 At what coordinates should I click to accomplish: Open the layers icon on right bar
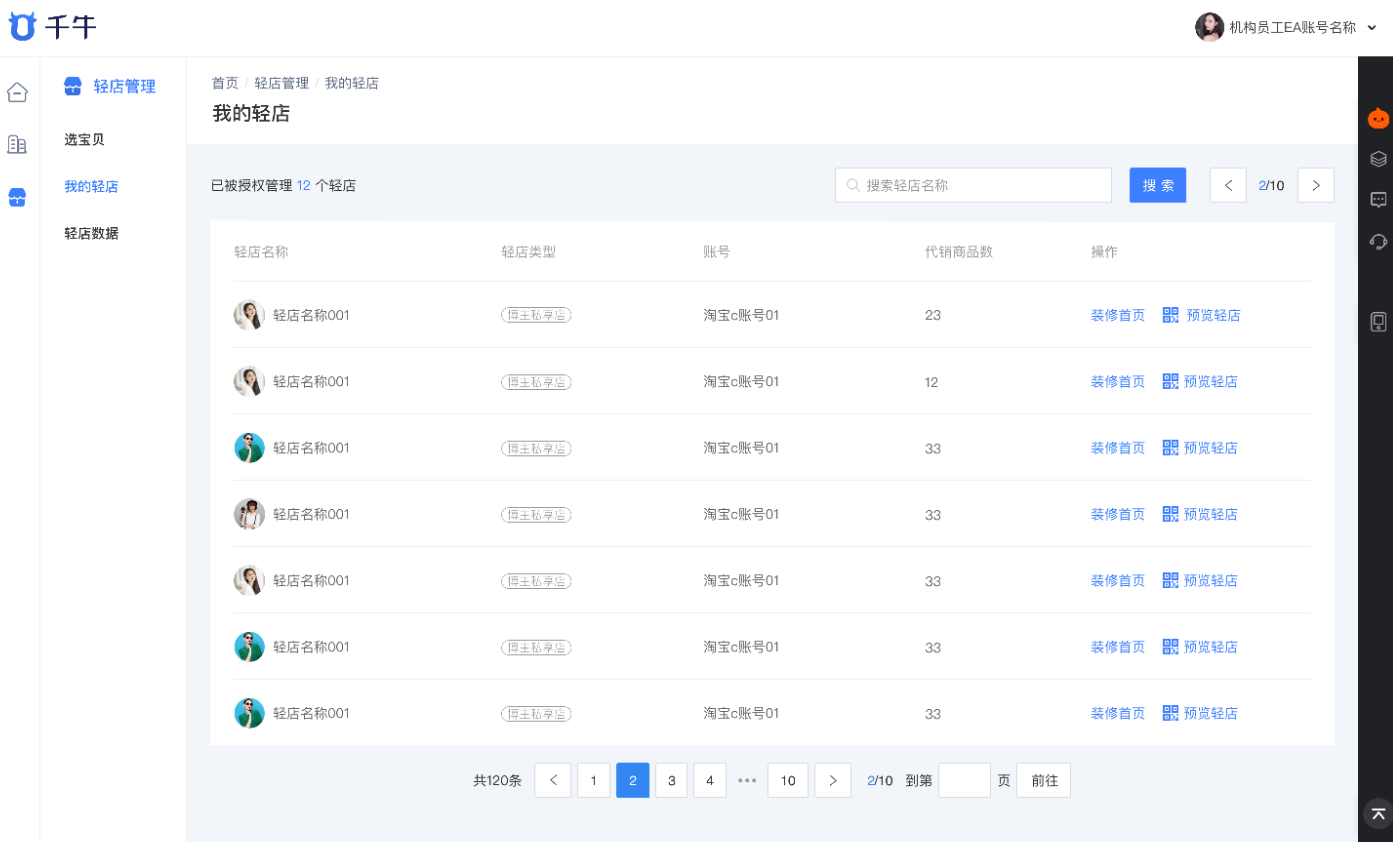coord(1378,159)
